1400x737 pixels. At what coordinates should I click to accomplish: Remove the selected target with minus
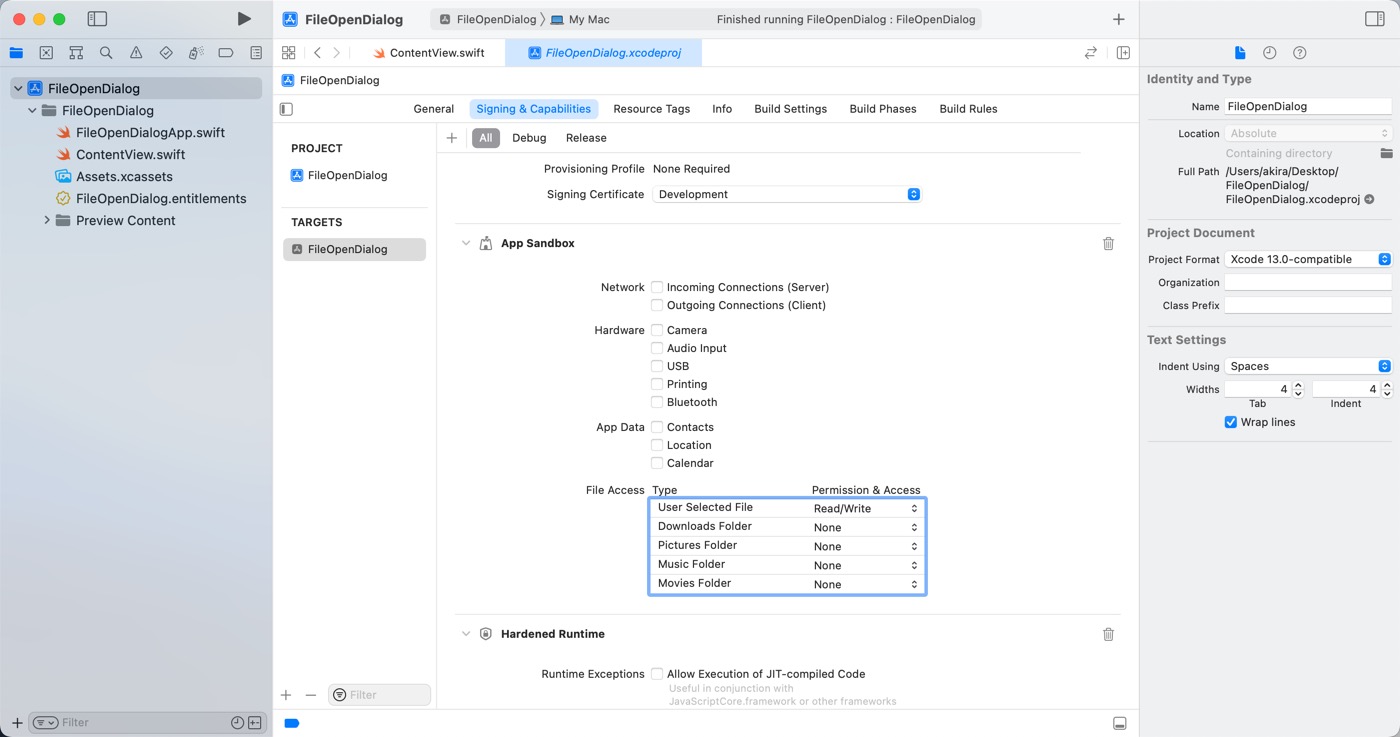coord(311,695)
